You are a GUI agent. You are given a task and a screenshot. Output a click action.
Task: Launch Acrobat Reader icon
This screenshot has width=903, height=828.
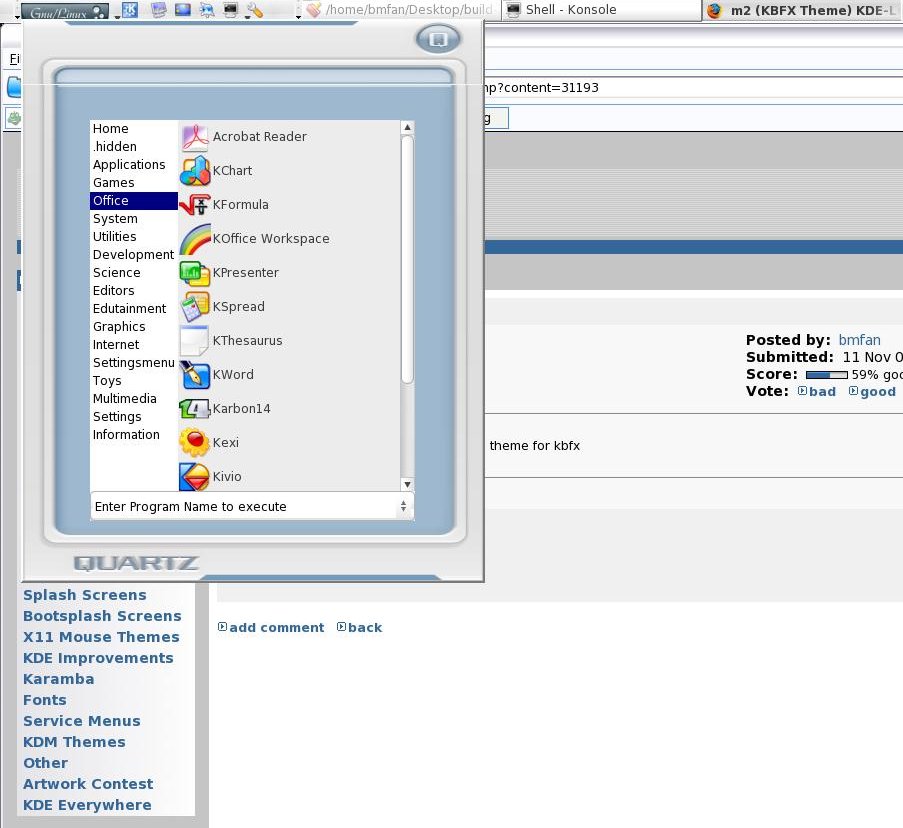click(195, 137)
